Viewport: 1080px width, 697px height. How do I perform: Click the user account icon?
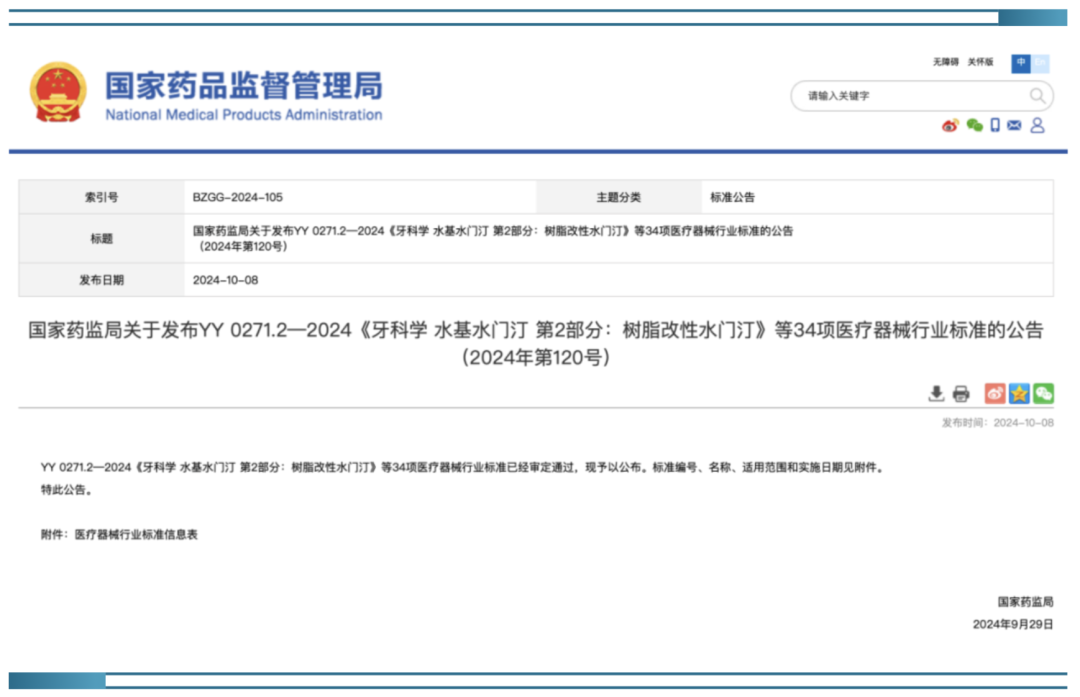[1037, 125]
